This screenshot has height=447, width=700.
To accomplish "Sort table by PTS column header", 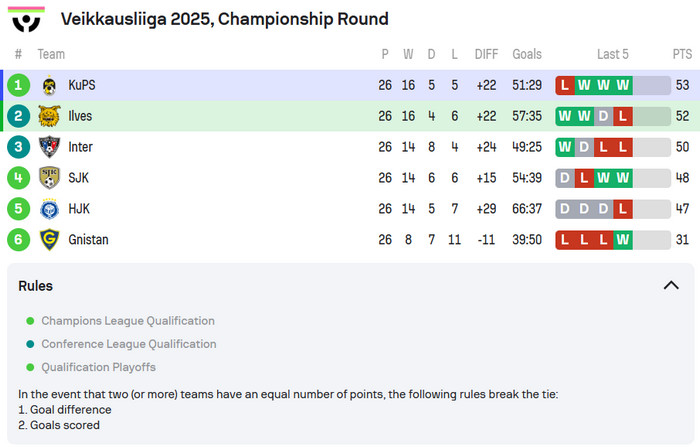I will 682,54.
